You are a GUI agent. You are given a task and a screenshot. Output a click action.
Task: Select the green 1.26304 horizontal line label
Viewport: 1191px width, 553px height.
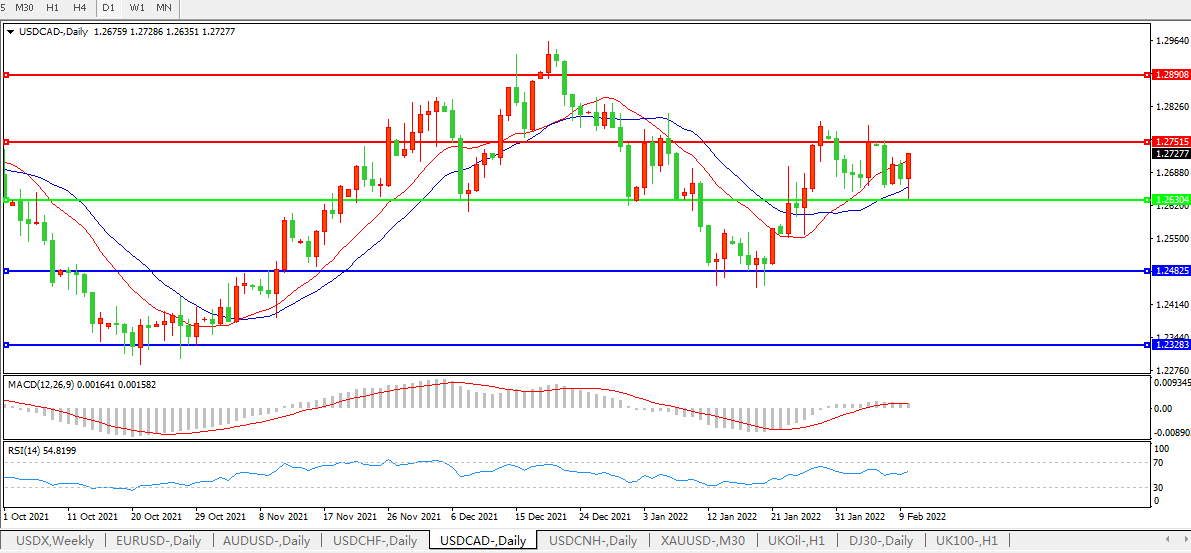click(1171, 200)
